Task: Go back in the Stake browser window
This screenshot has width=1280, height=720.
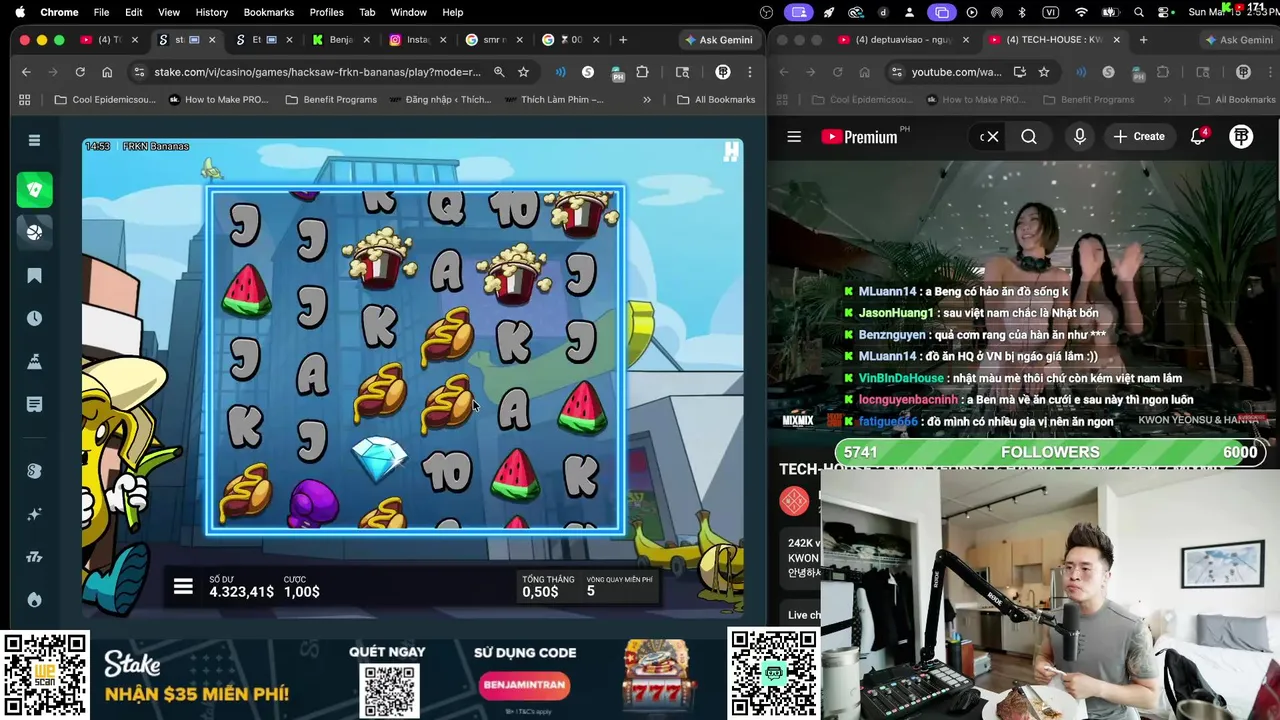Action: 26,72
